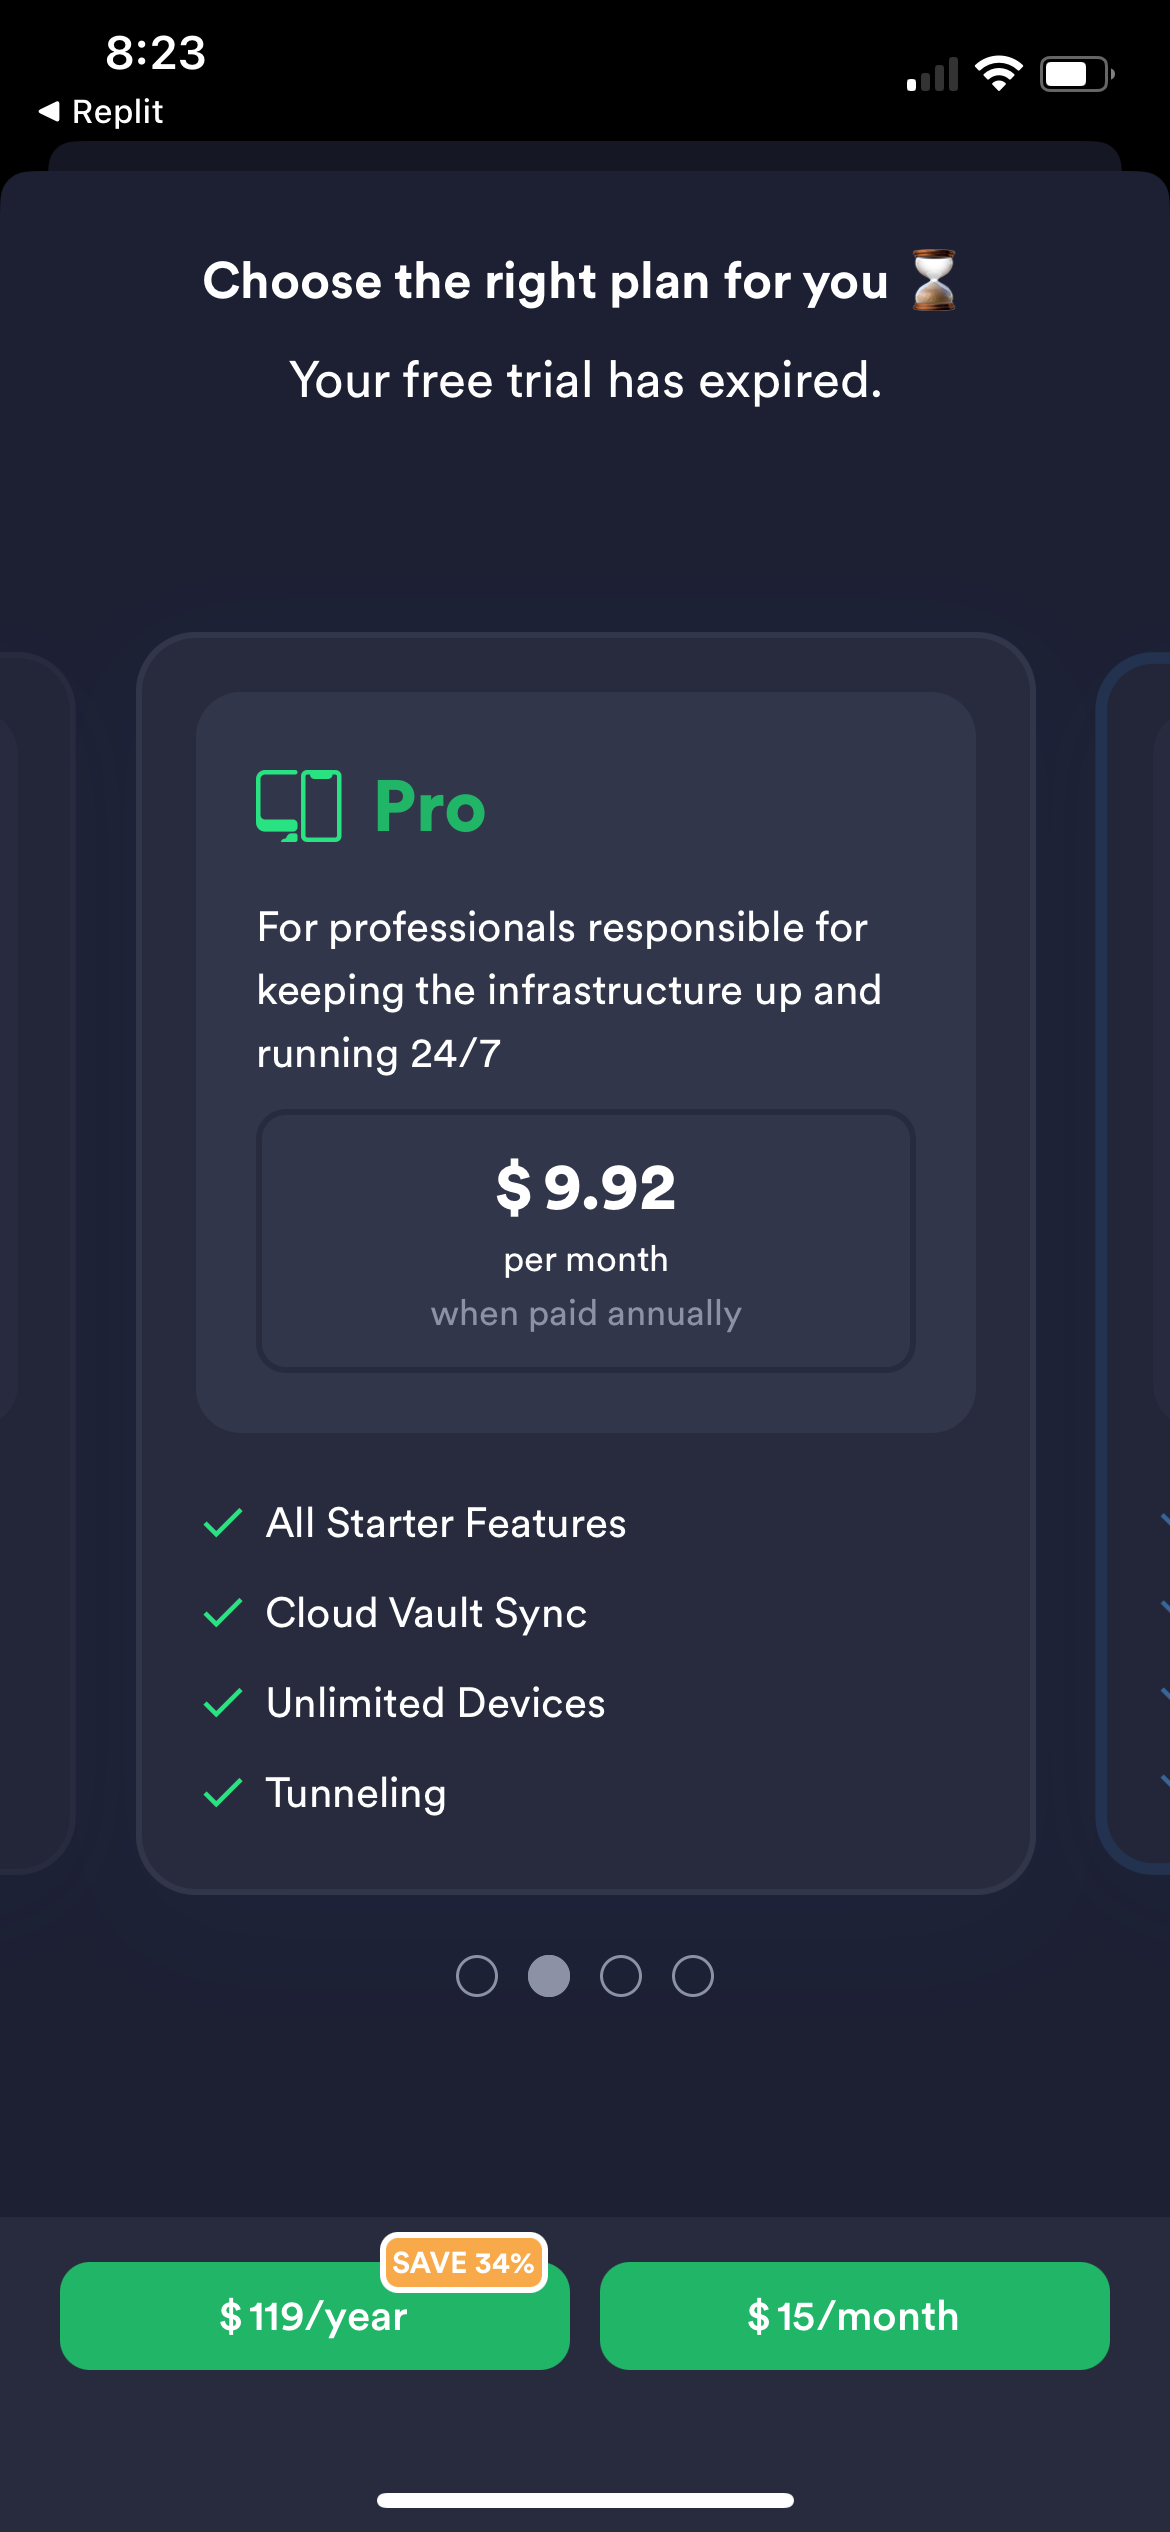Select the fourth plan page dot
Screen dimensions: 1170x2532
(693, 1976)
